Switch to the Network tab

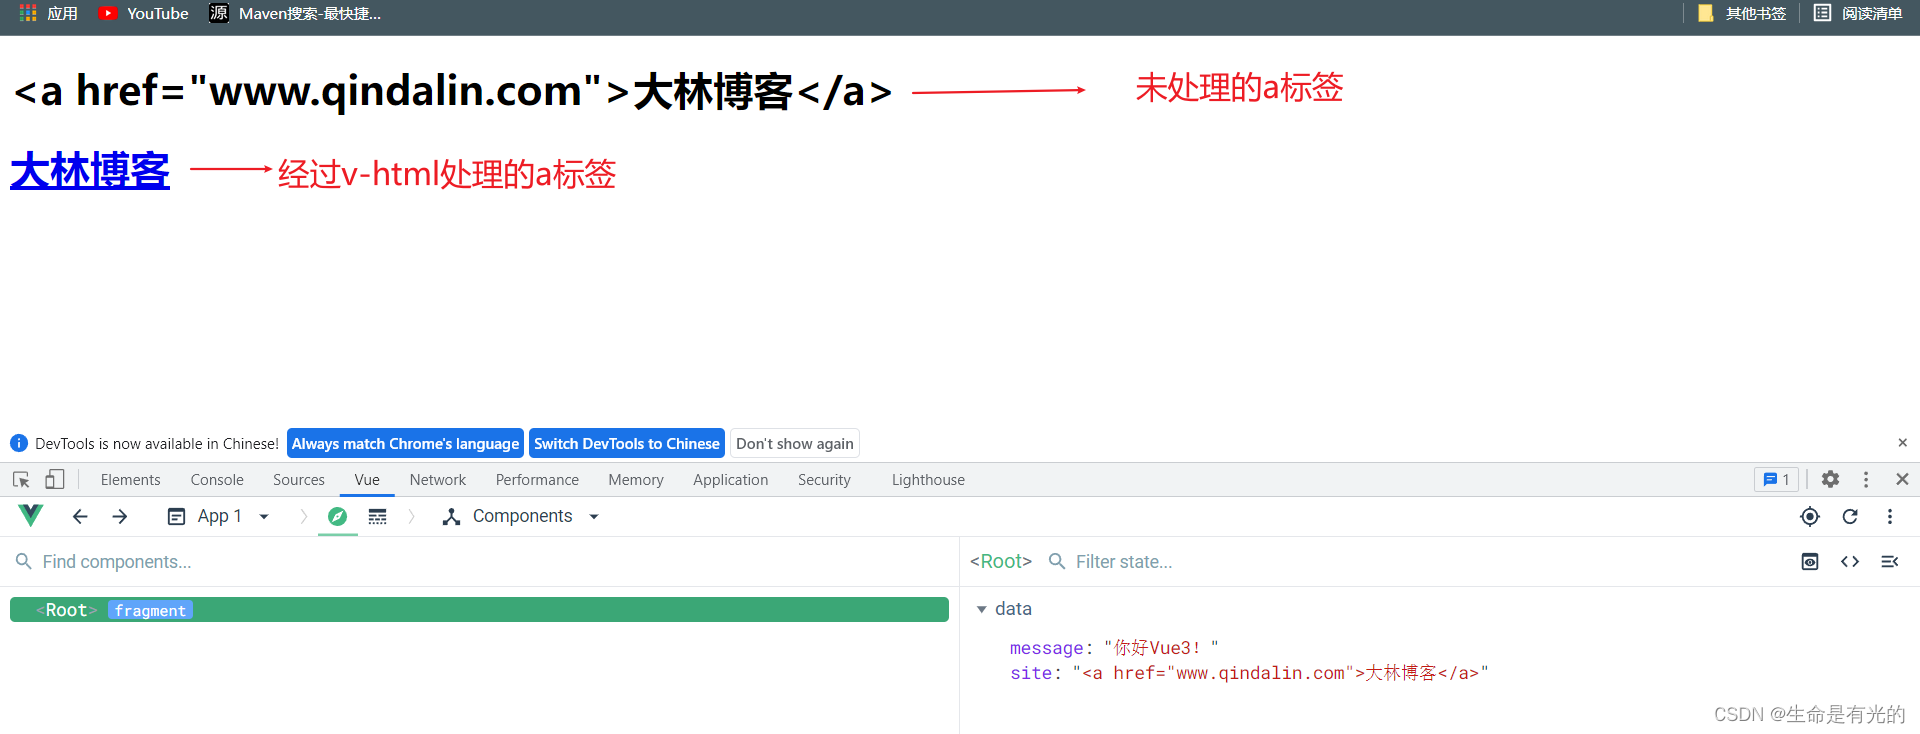click(x=438, y=480)
